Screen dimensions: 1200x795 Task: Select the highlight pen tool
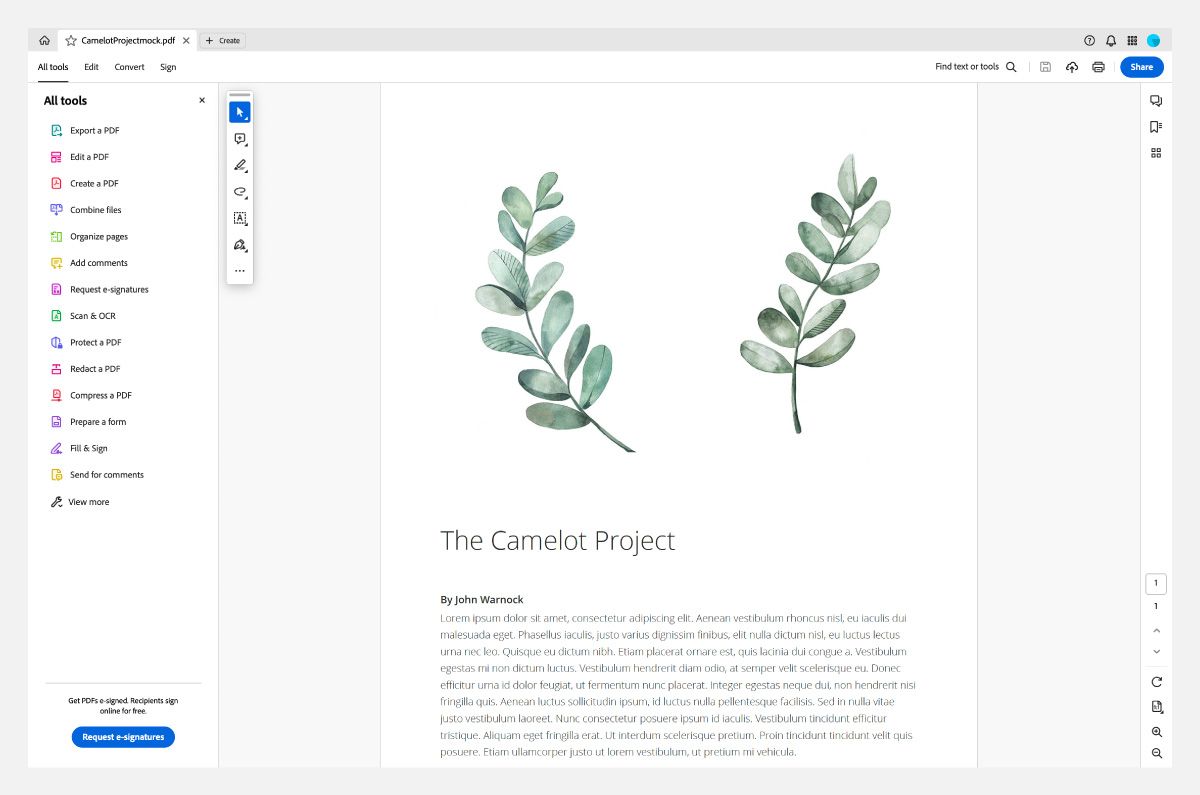click(x=239, y=166)
